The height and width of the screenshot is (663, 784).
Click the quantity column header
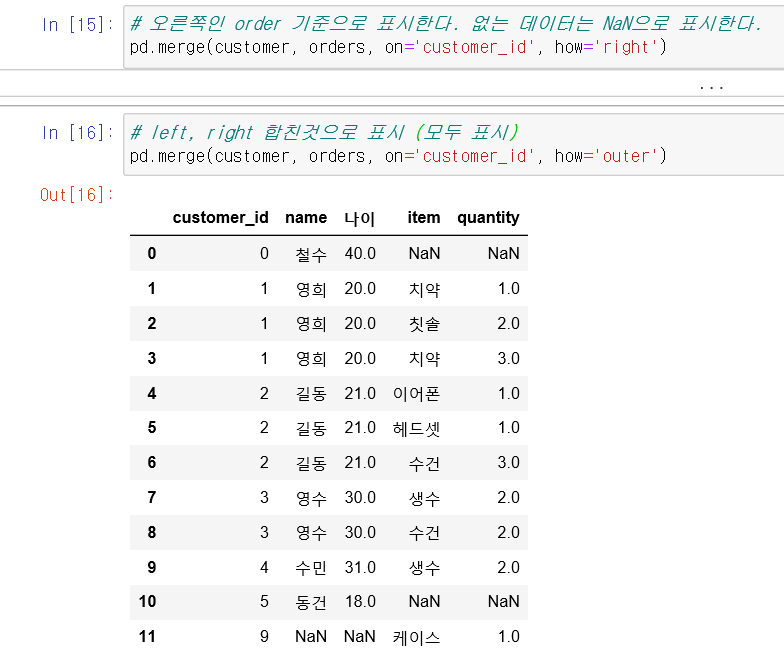point(488,218)
